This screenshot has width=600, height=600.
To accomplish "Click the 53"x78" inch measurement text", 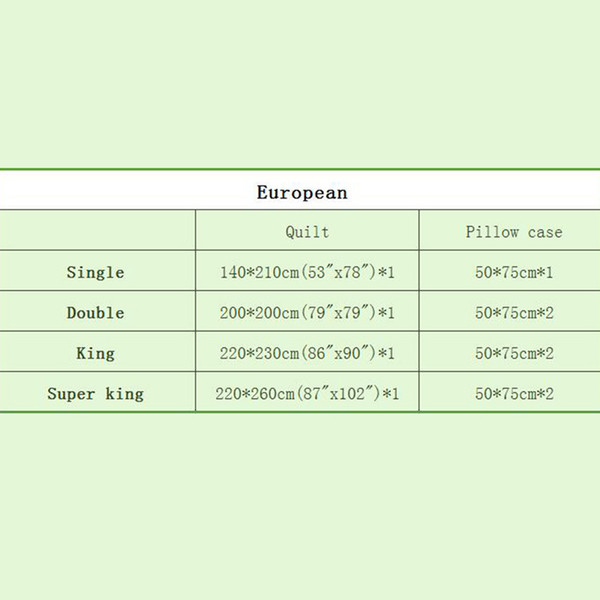I will (x=338, y=272).
